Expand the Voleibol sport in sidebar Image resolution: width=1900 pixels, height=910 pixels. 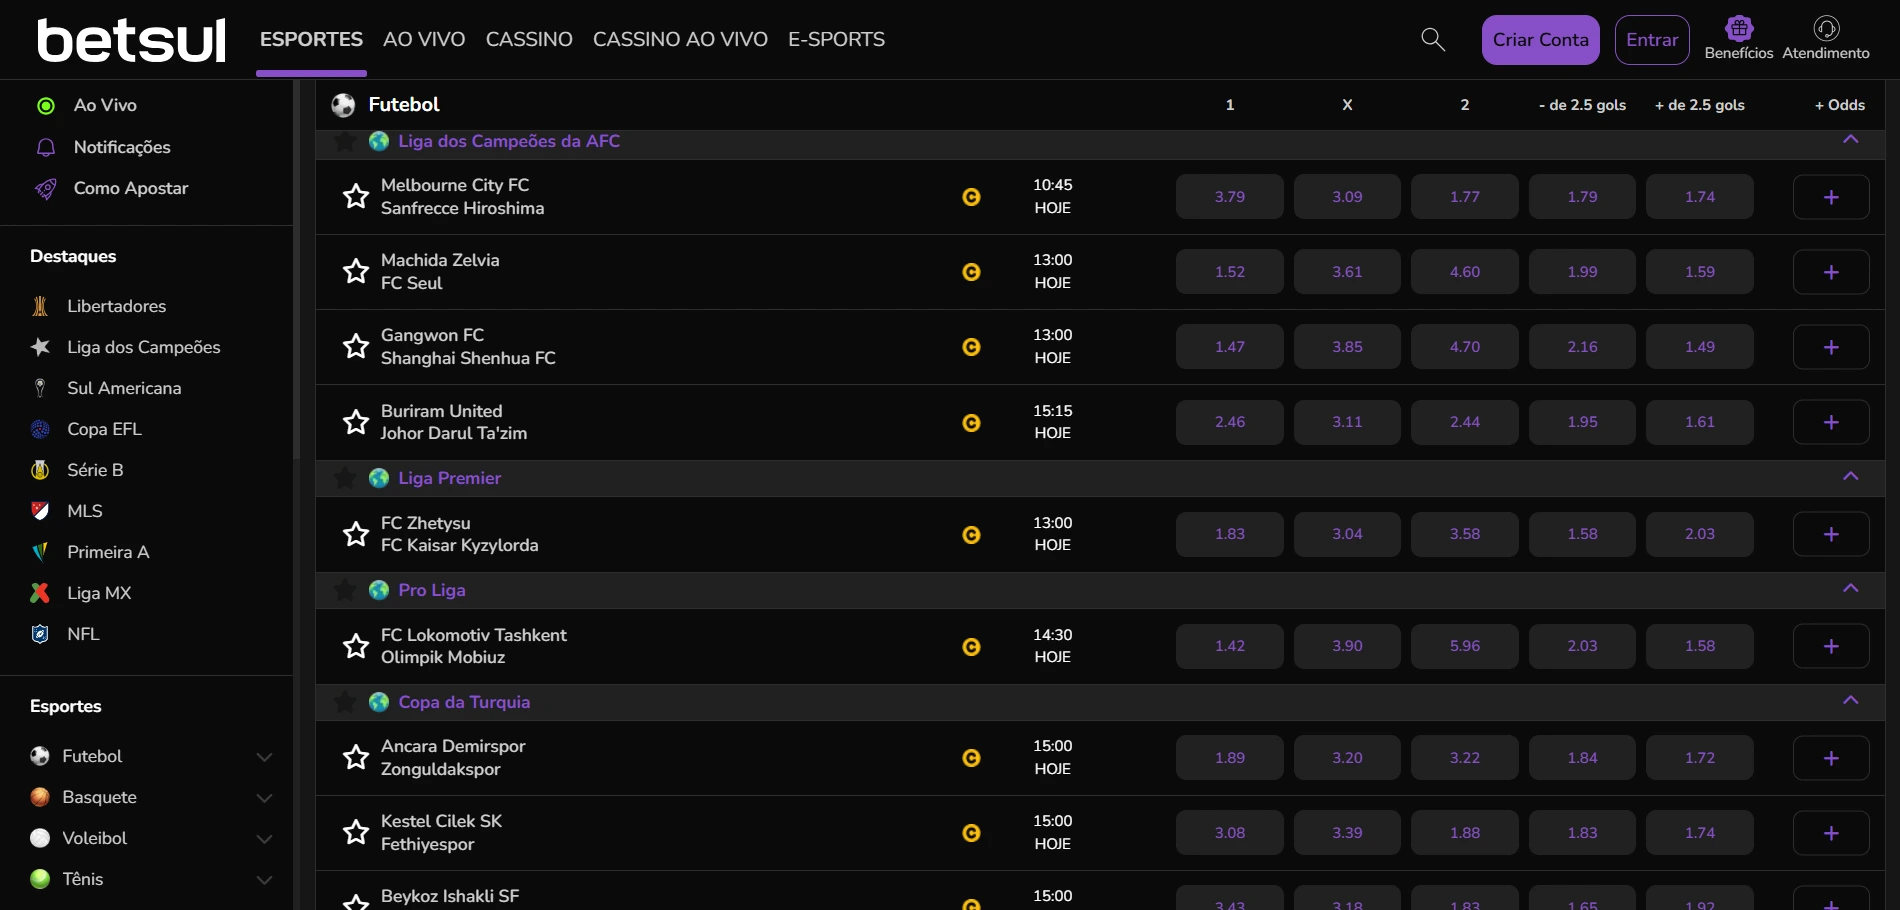265,839
